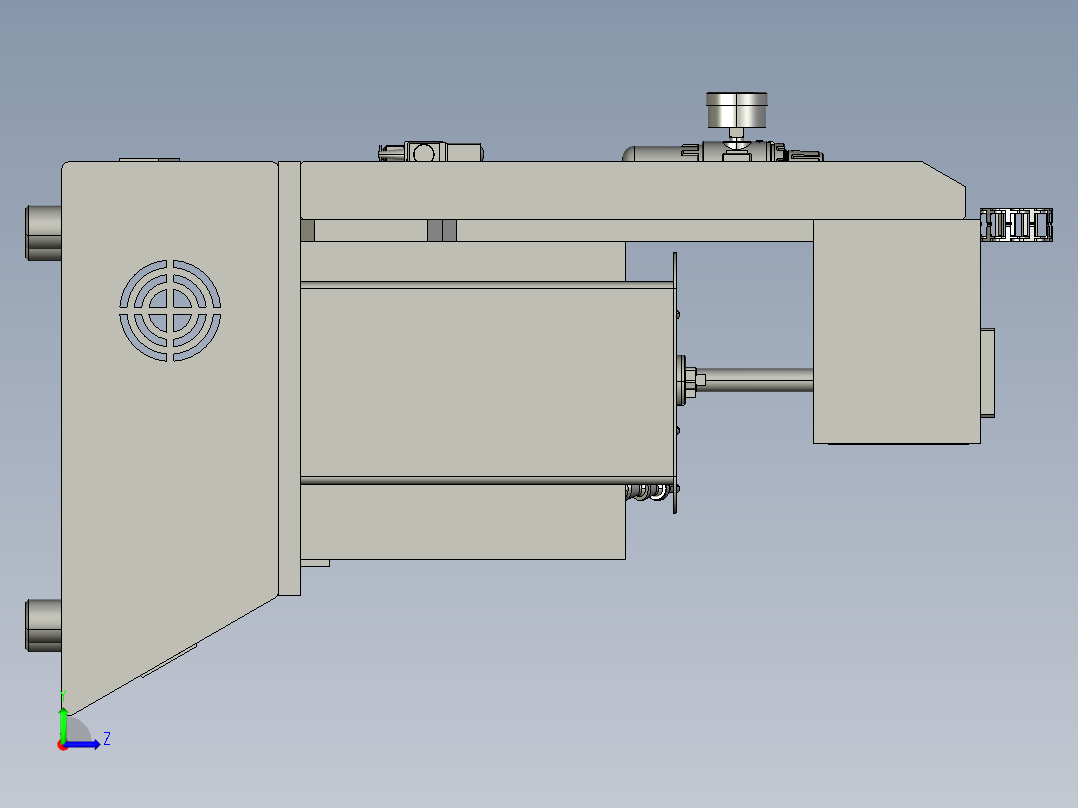Viewport: 1078px width, 808px height.
Task: Select the narrow vertical plate beside the side panel
Action: point(289,378)
